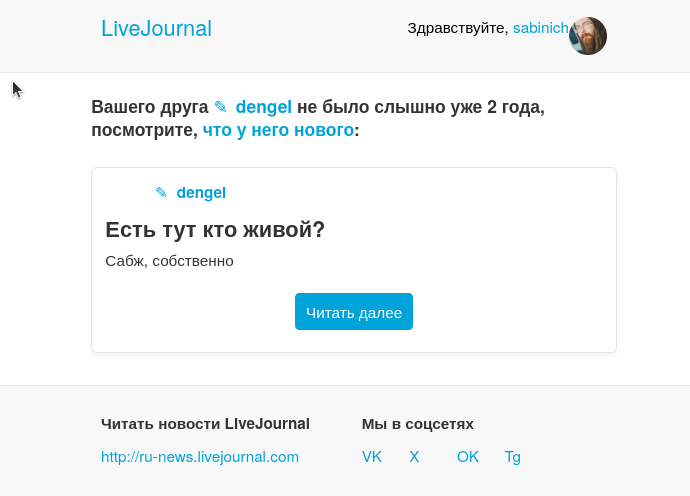The width and height of the screenshot is (690, 496).
Task: Open the LiveJournal logo link
Action: (x=156, y=29)
